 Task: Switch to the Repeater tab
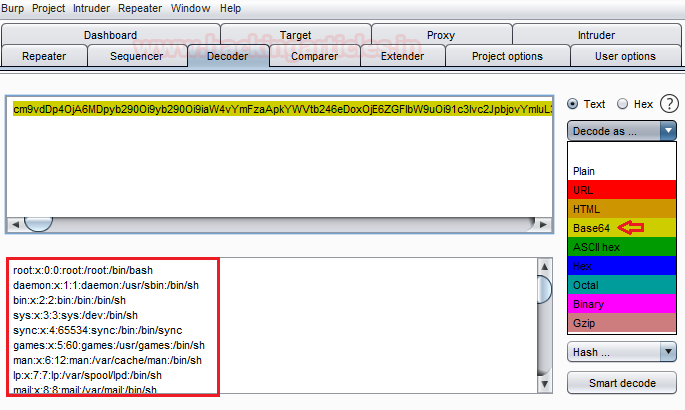[44, 56]
